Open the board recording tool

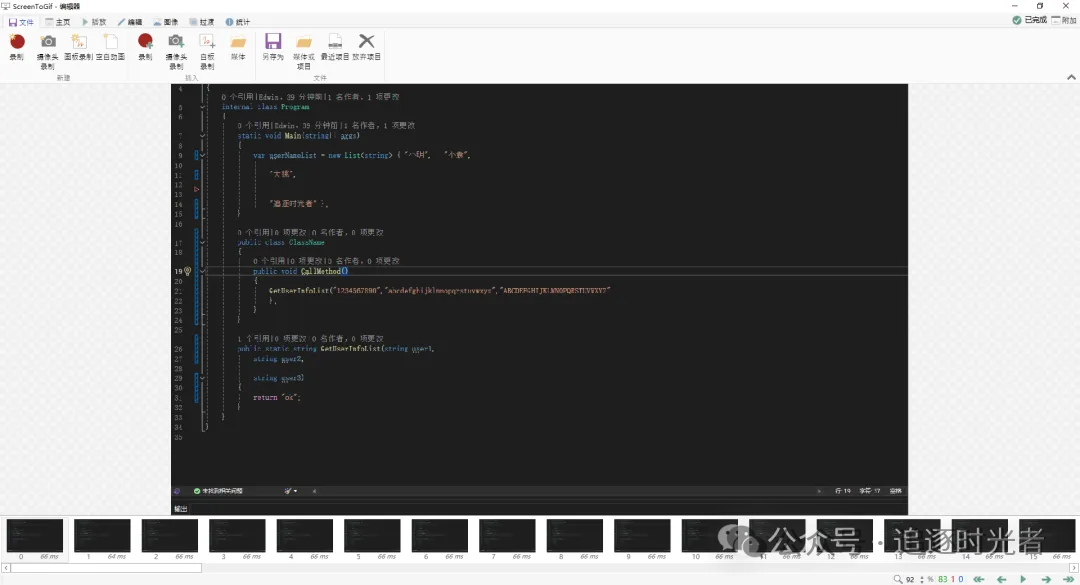[x=79, y=42]
